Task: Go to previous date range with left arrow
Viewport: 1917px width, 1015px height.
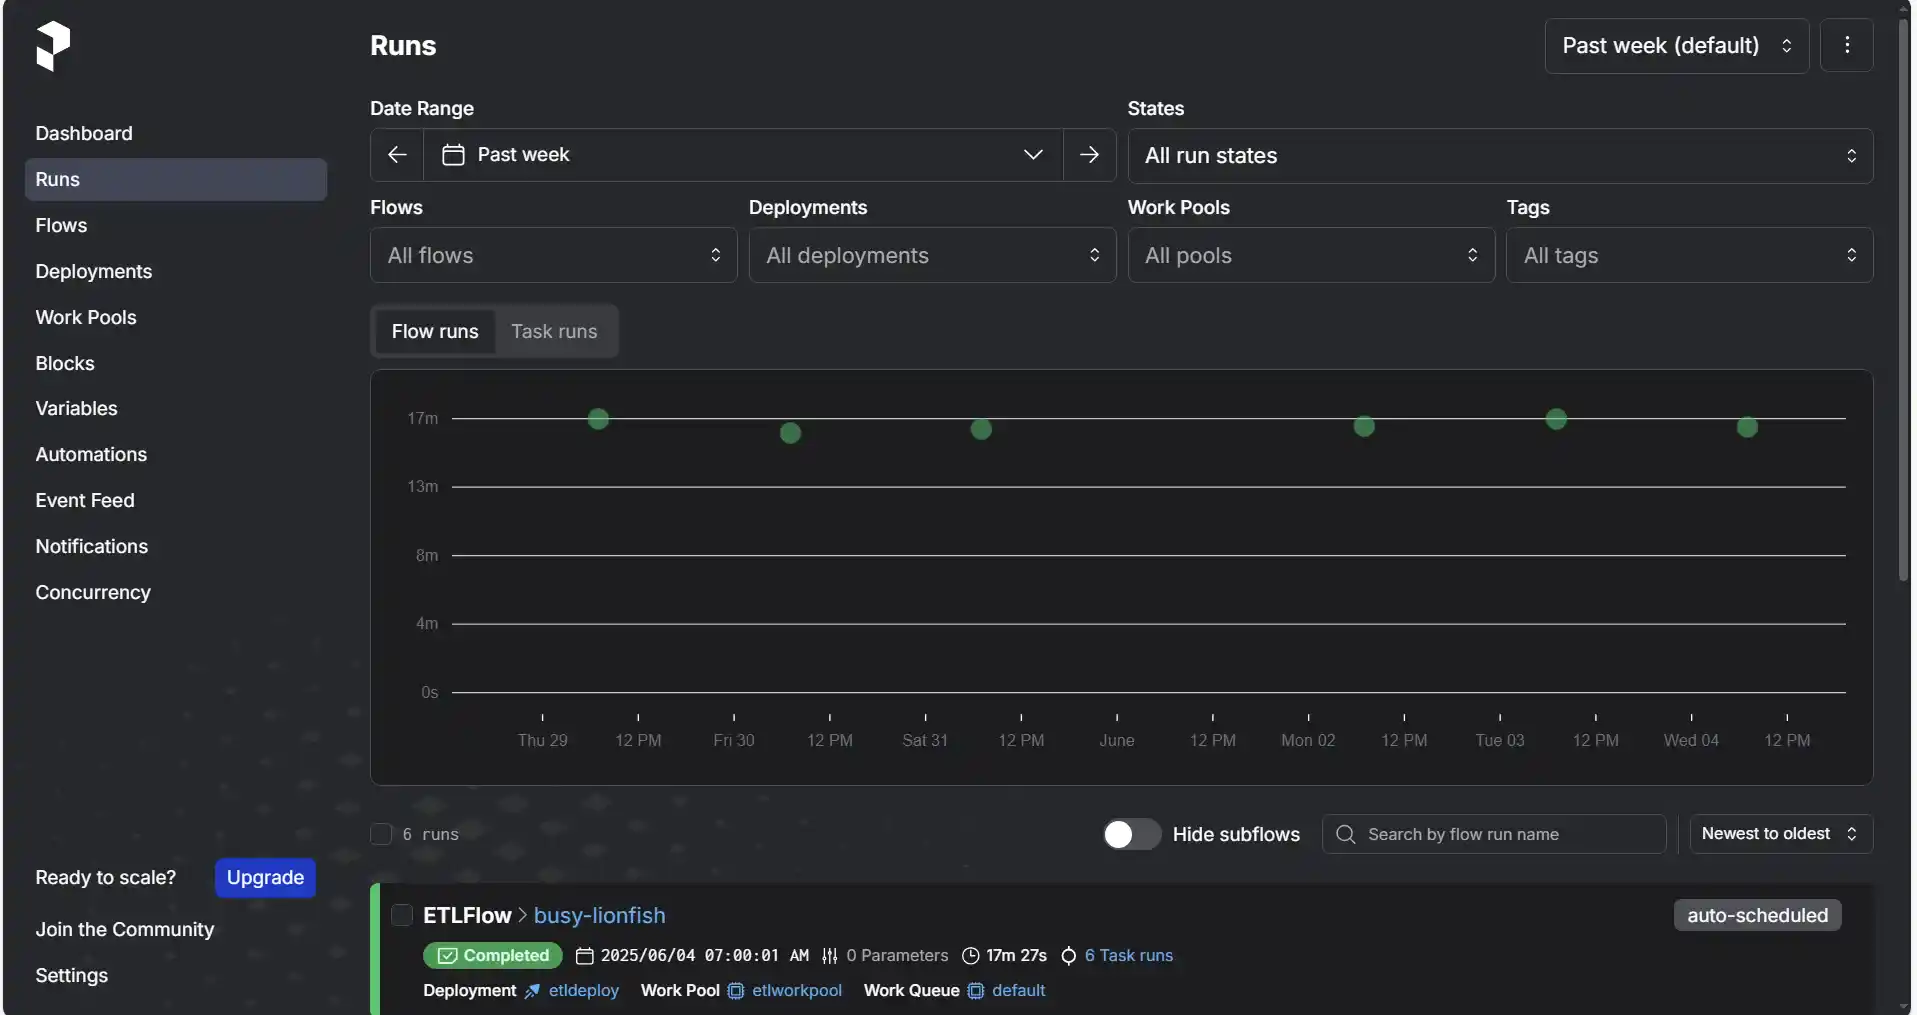Action: click(397, 155)
